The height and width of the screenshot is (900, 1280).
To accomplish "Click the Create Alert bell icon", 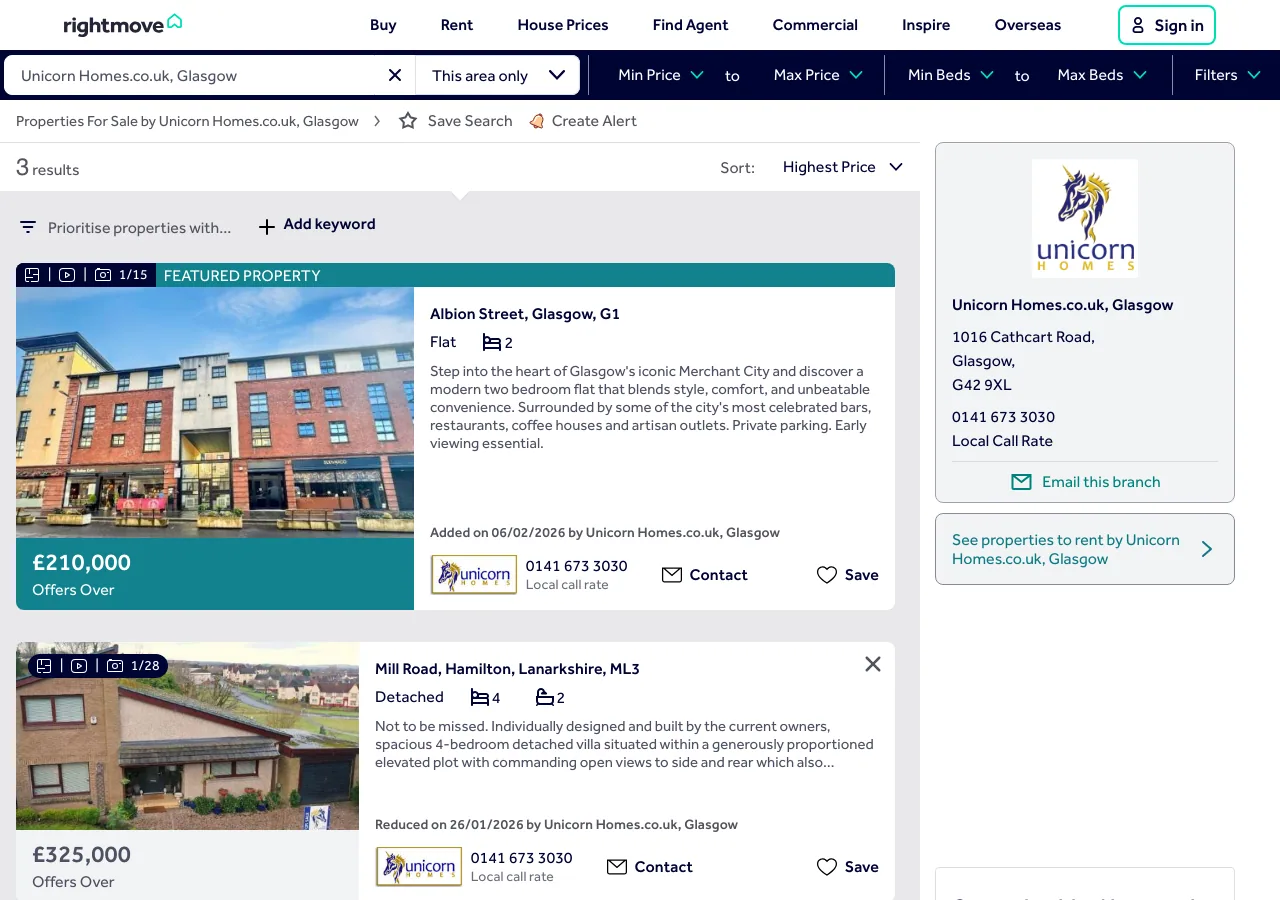I will [x=537, y=121].
